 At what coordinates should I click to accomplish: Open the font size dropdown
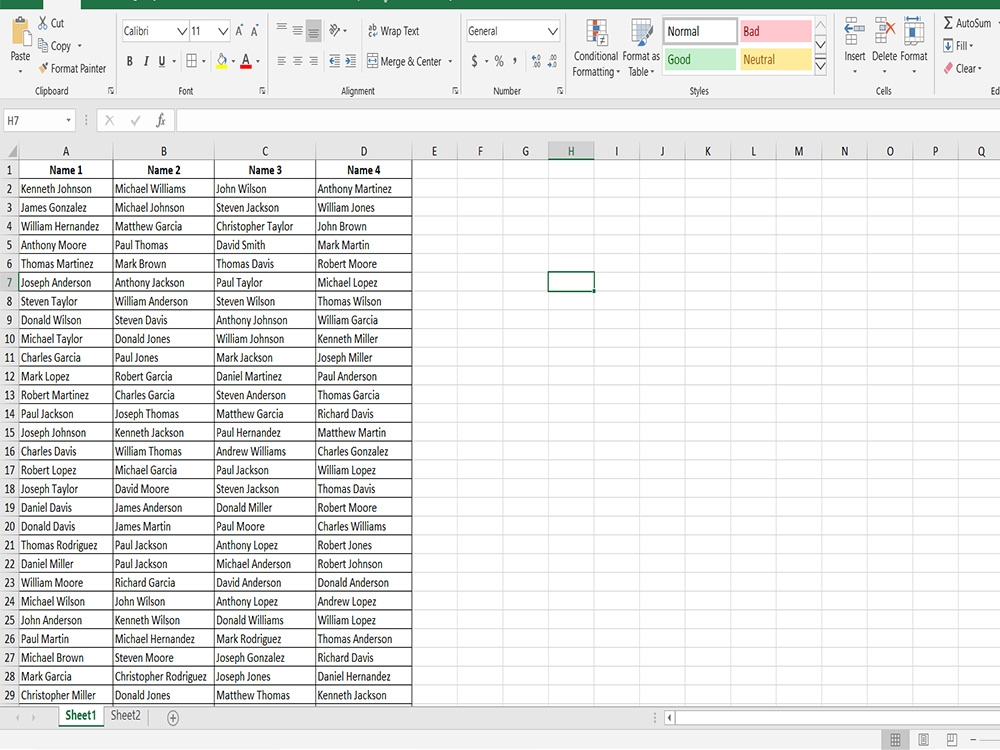[223, 31]
